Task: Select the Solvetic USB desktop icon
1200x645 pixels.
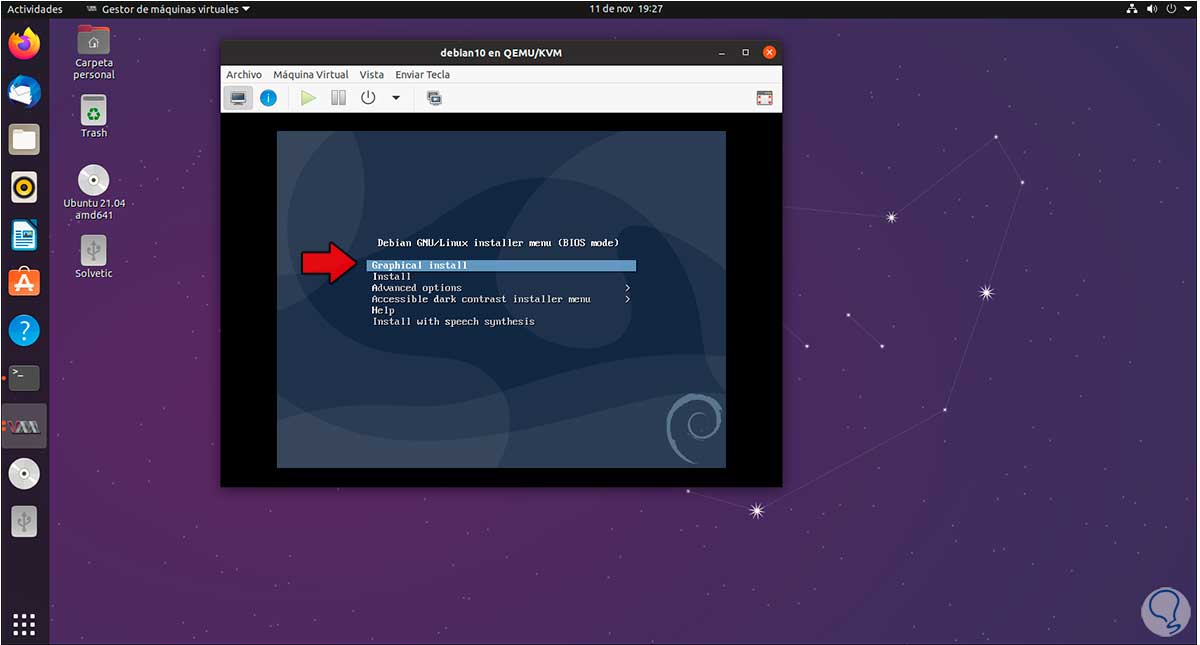Action: coord(94,258)
